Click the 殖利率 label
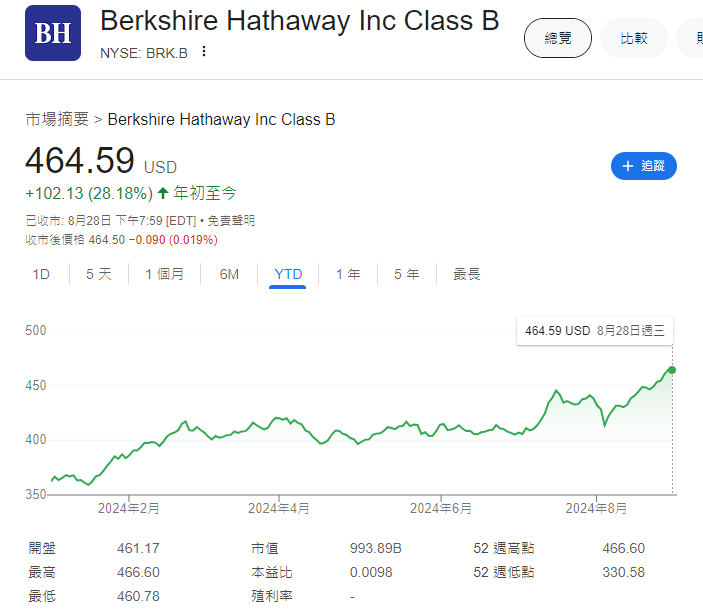 coord(272,596)
